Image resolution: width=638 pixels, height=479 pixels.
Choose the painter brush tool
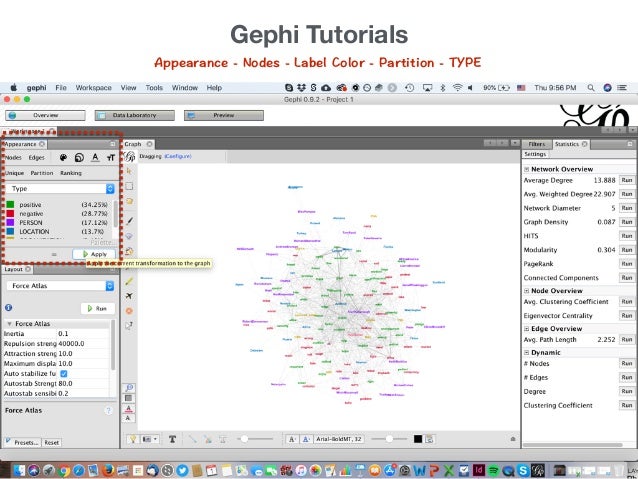pyautogui.click(x=129, y=221)
